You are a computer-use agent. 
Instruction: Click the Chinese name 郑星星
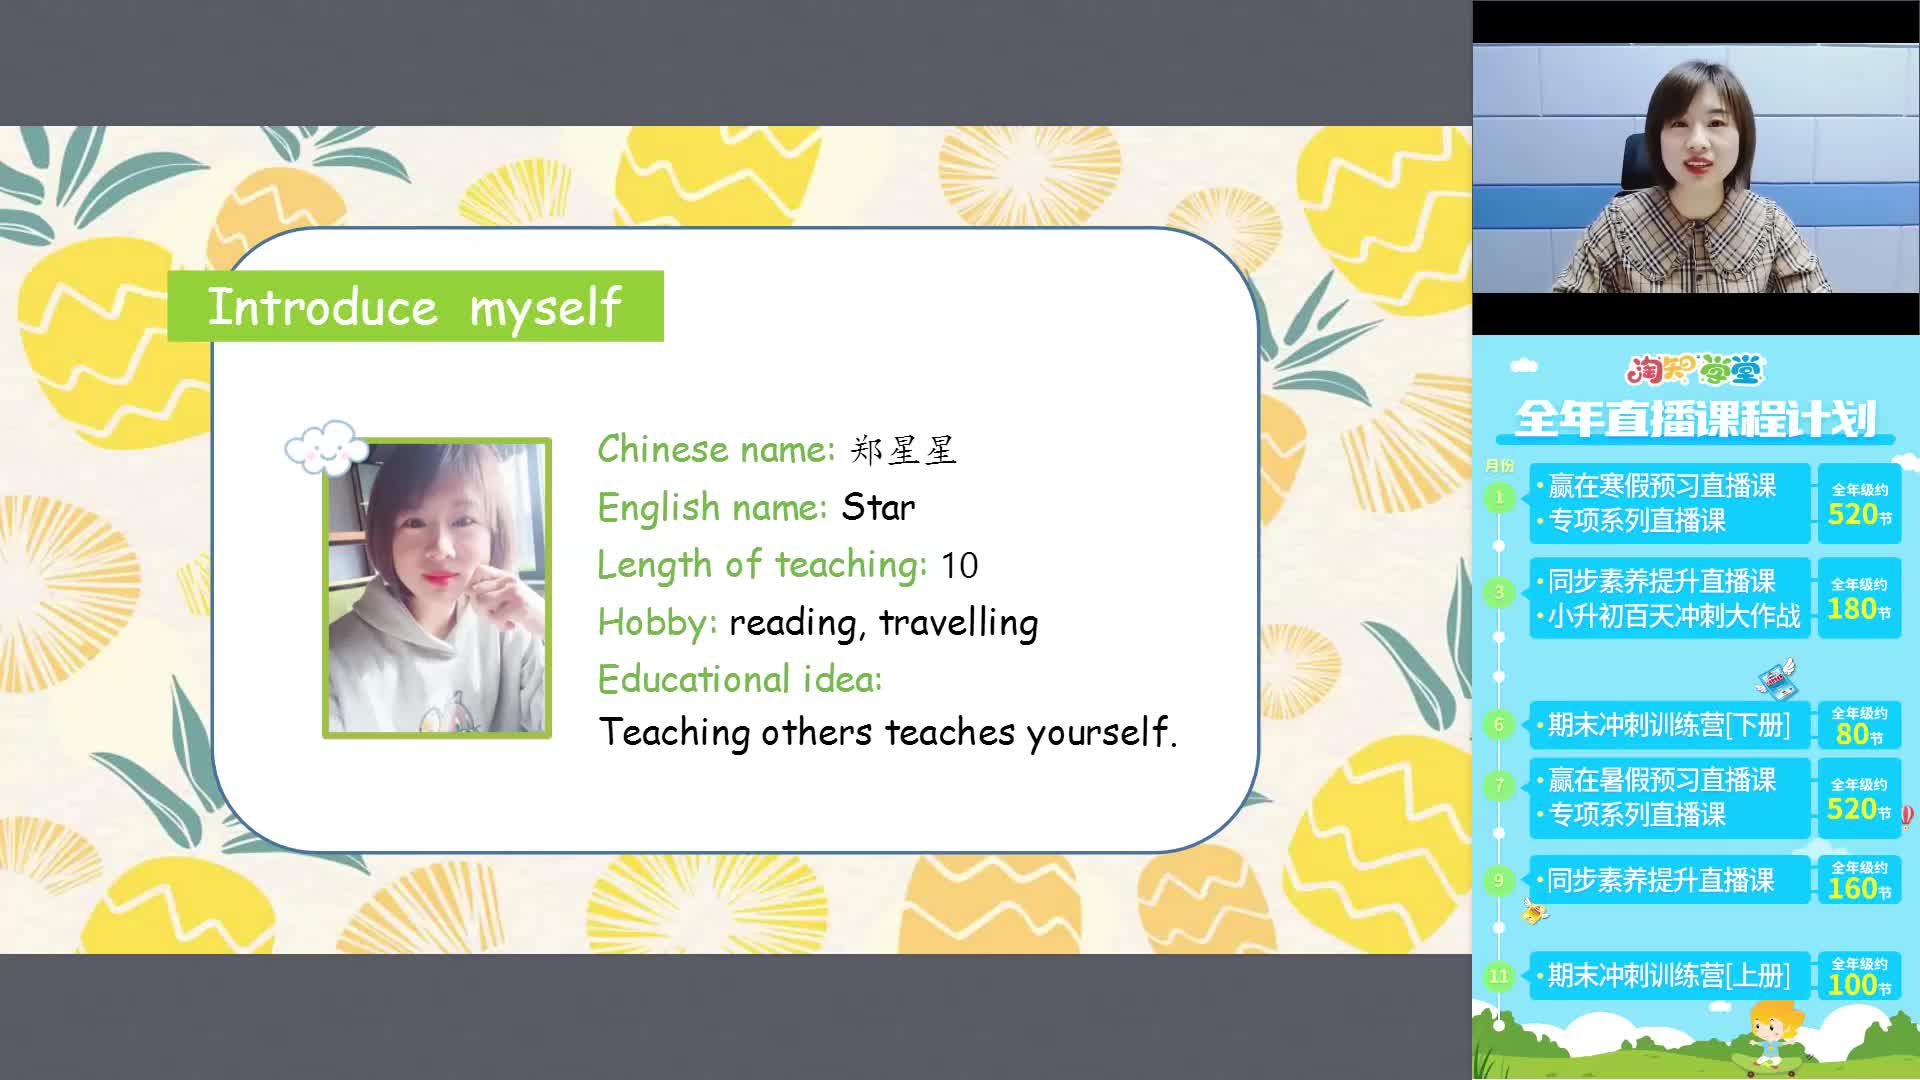(903, 450)
